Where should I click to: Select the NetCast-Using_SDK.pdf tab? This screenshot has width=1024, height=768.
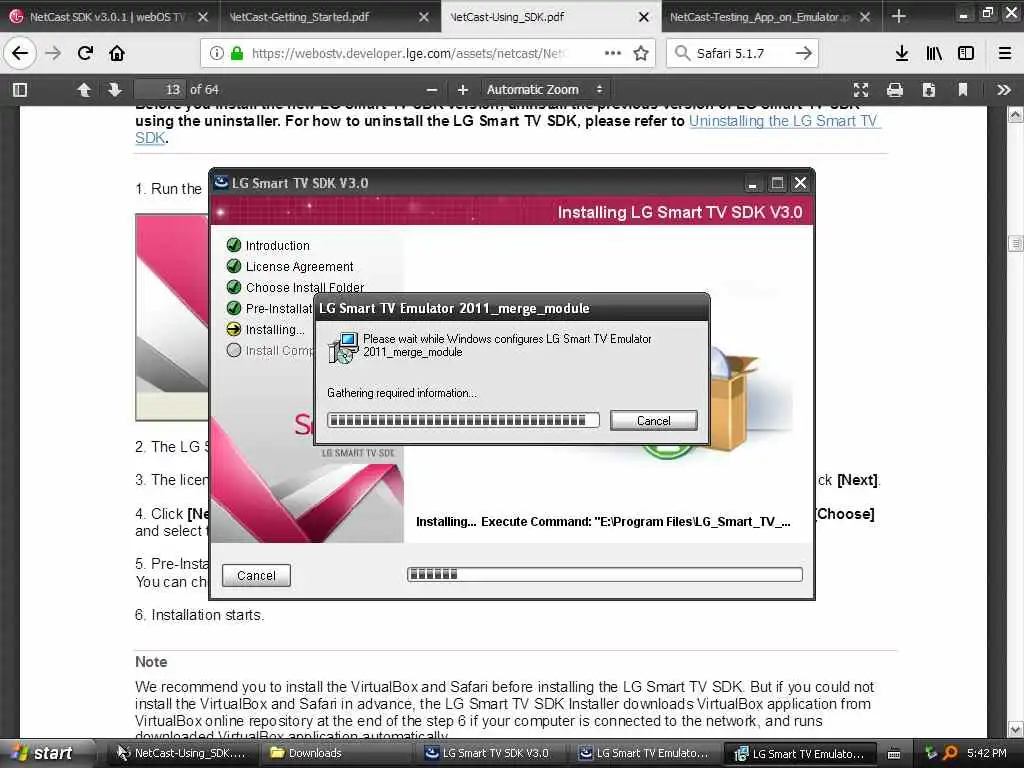coord(507,17)
